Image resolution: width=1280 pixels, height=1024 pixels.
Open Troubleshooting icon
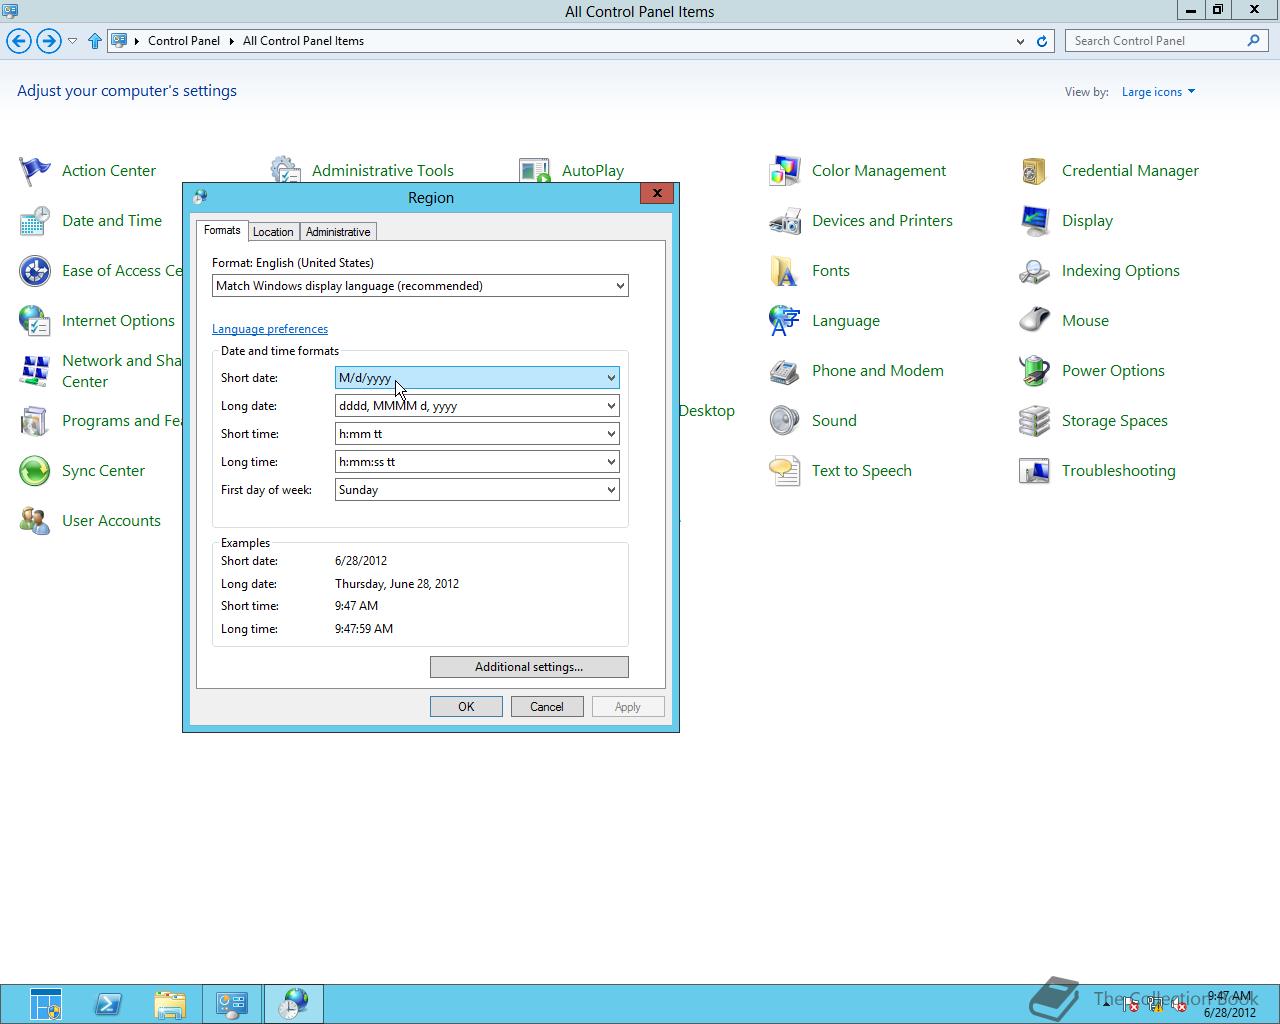click(x=1035, y=471)
